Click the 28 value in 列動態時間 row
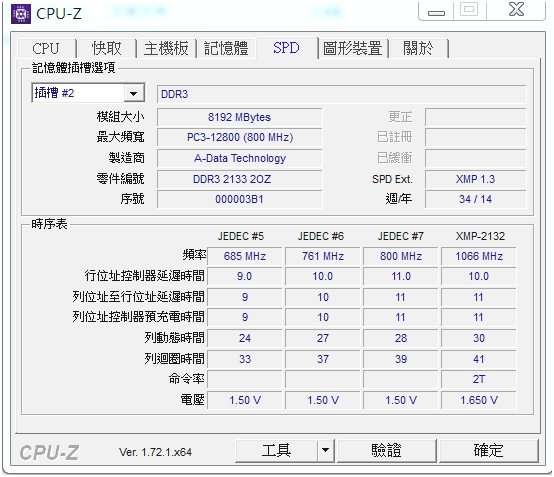Screen dimensions: 554x477 [x=401, y=338]
